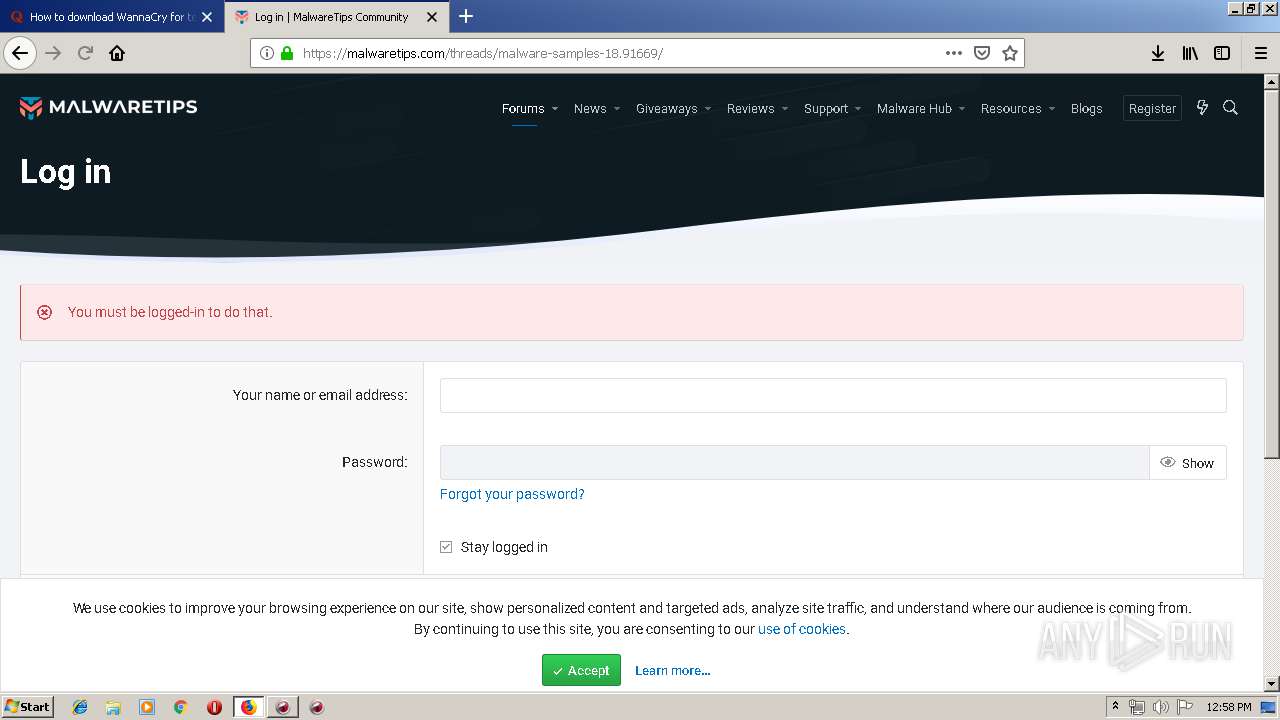Viewport: 1280px width, 720px height.
Task: Open the News nav item
Action: pos(590,109)
